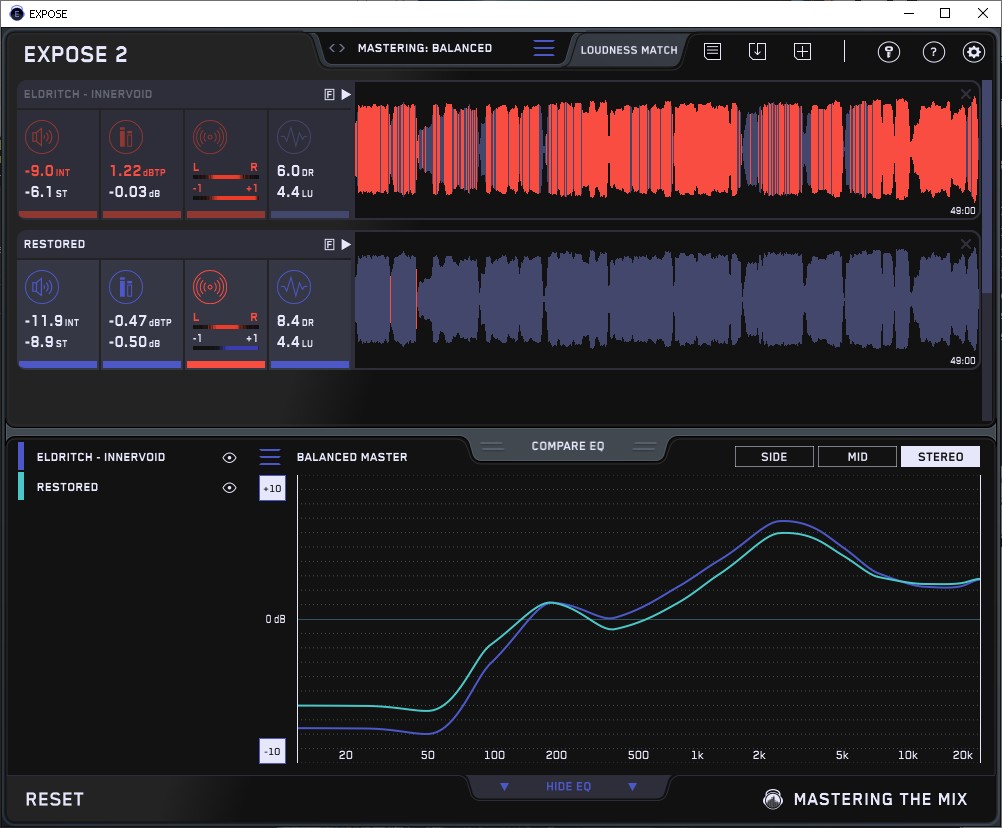Image resolution: width=1002 pixels, height=828 pixels.
Task: Open the notes list icon
Action: pos(712,51)
